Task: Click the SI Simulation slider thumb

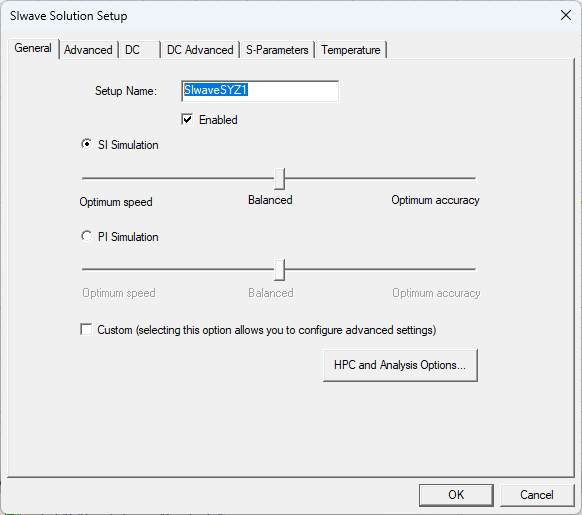Action: pos(279,179)
